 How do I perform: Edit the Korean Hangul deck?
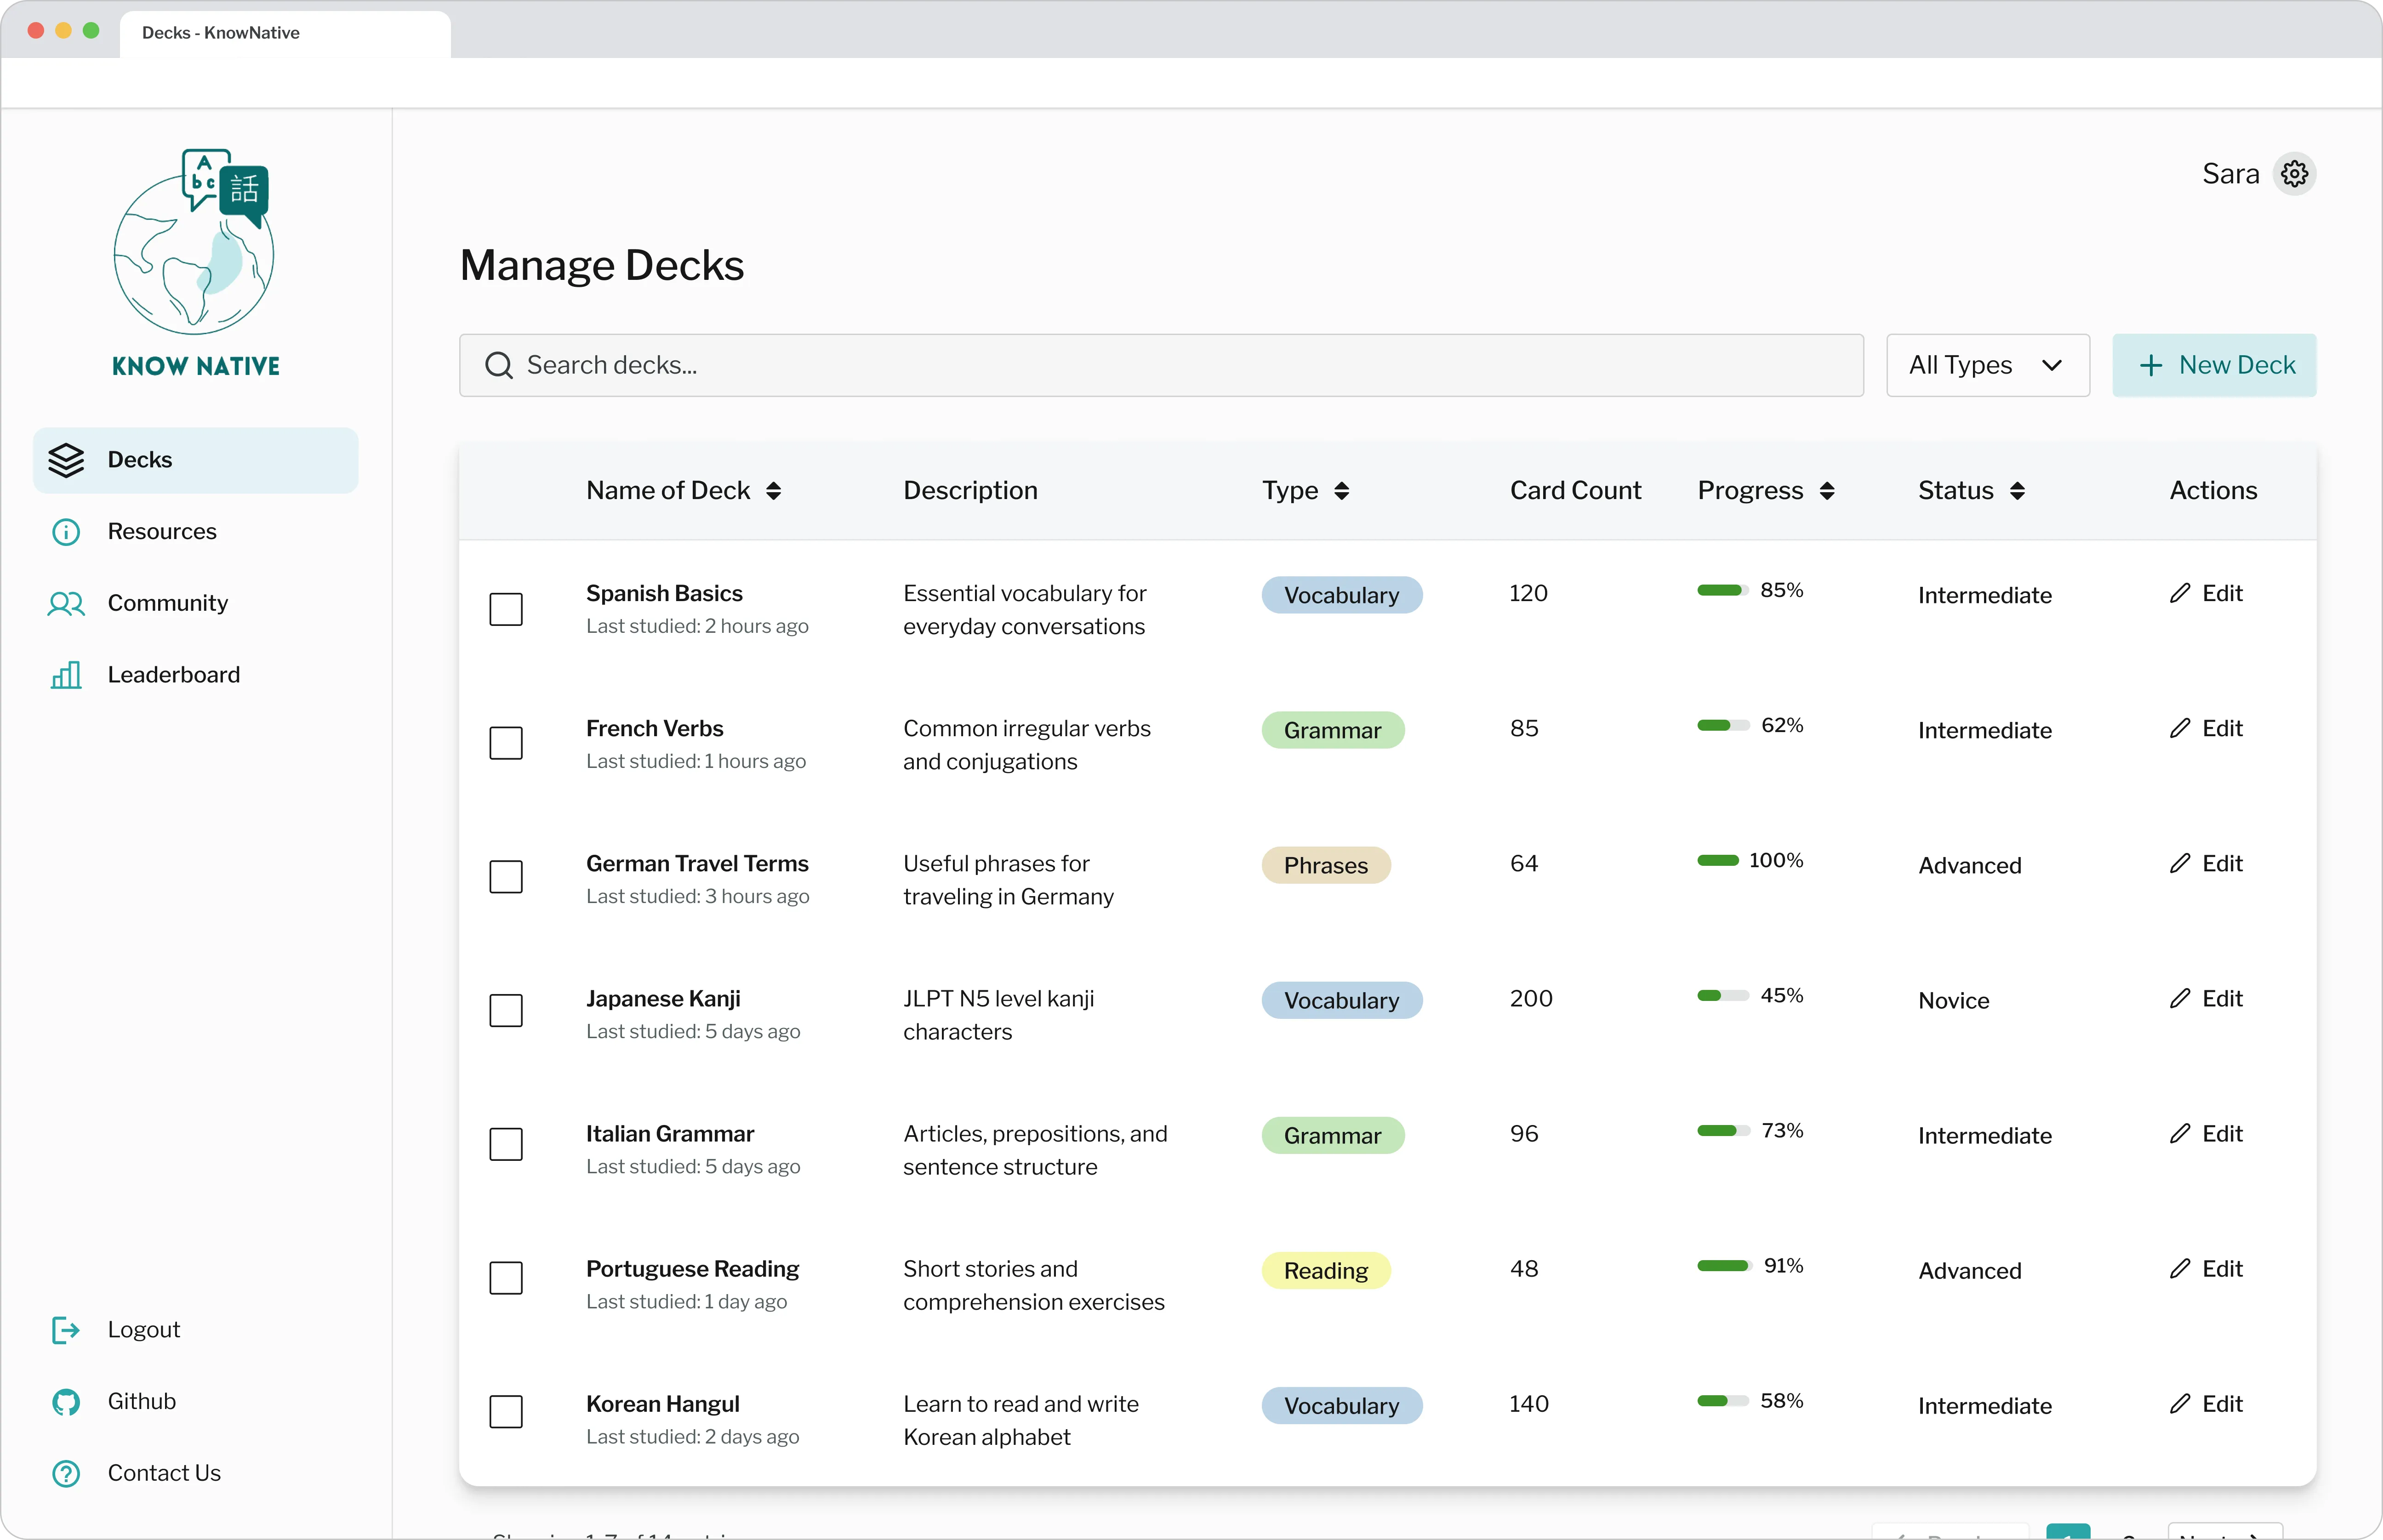tap(2206, 1404)
